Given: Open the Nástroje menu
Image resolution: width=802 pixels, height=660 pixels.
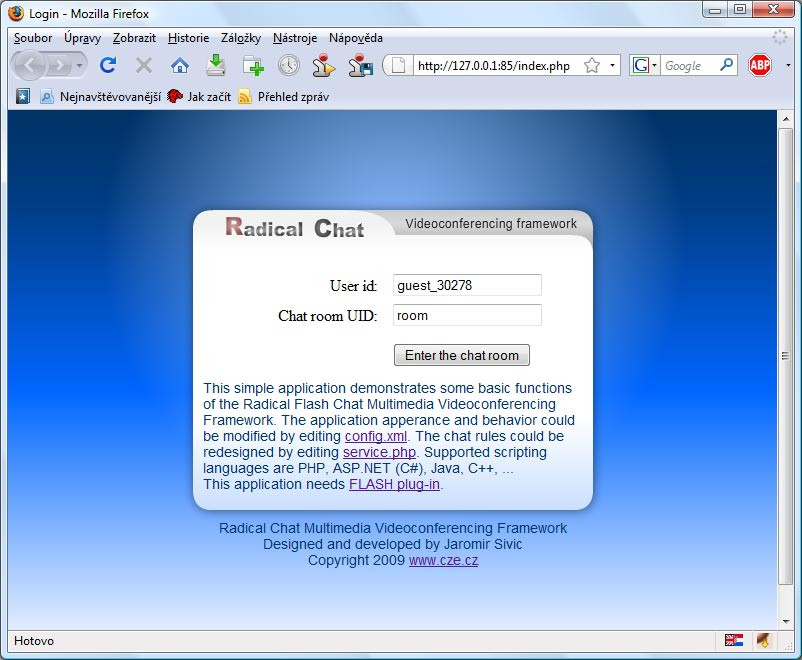Looking at the screenshot, I should (x=295, y=38).
